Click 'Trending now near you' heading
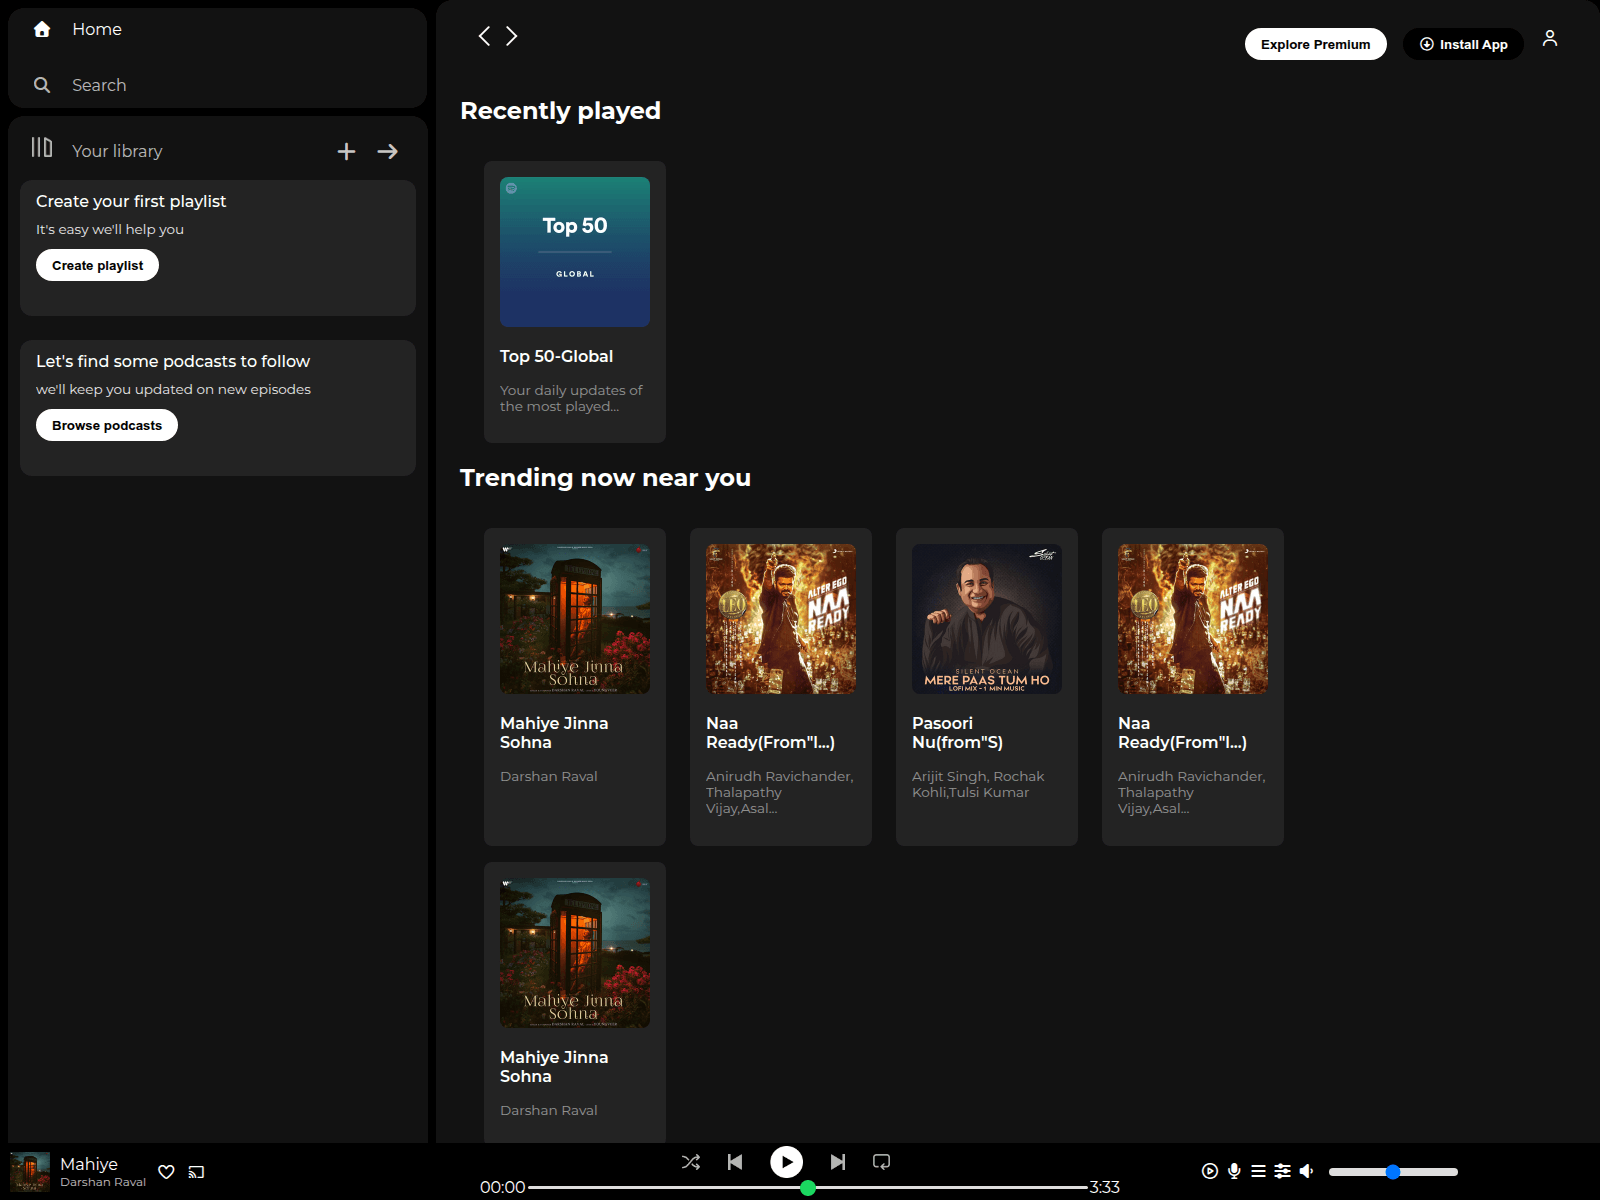 [605, 478]
